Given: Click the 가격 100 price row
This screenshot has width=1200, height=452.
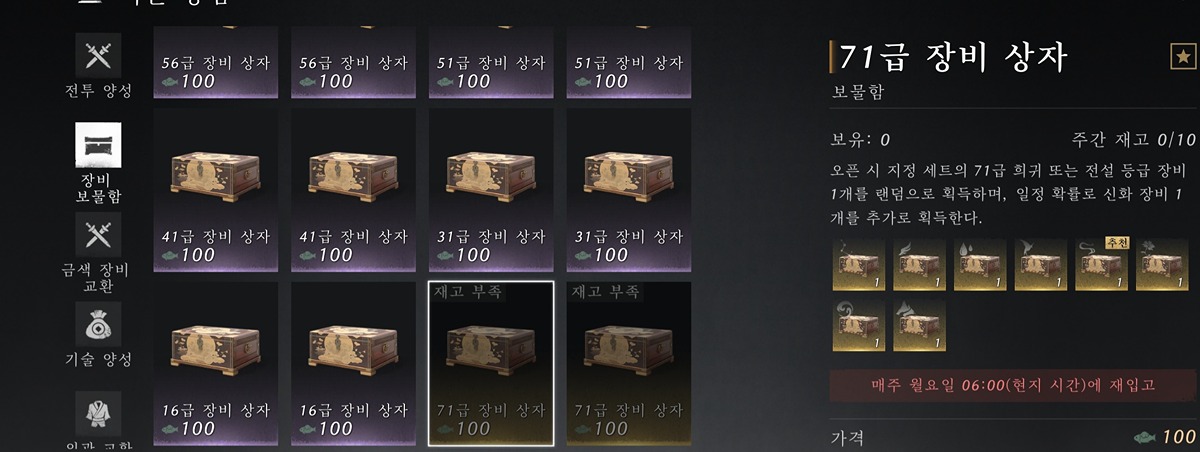Looking at the screenshot, I should tap(1013, 437).
